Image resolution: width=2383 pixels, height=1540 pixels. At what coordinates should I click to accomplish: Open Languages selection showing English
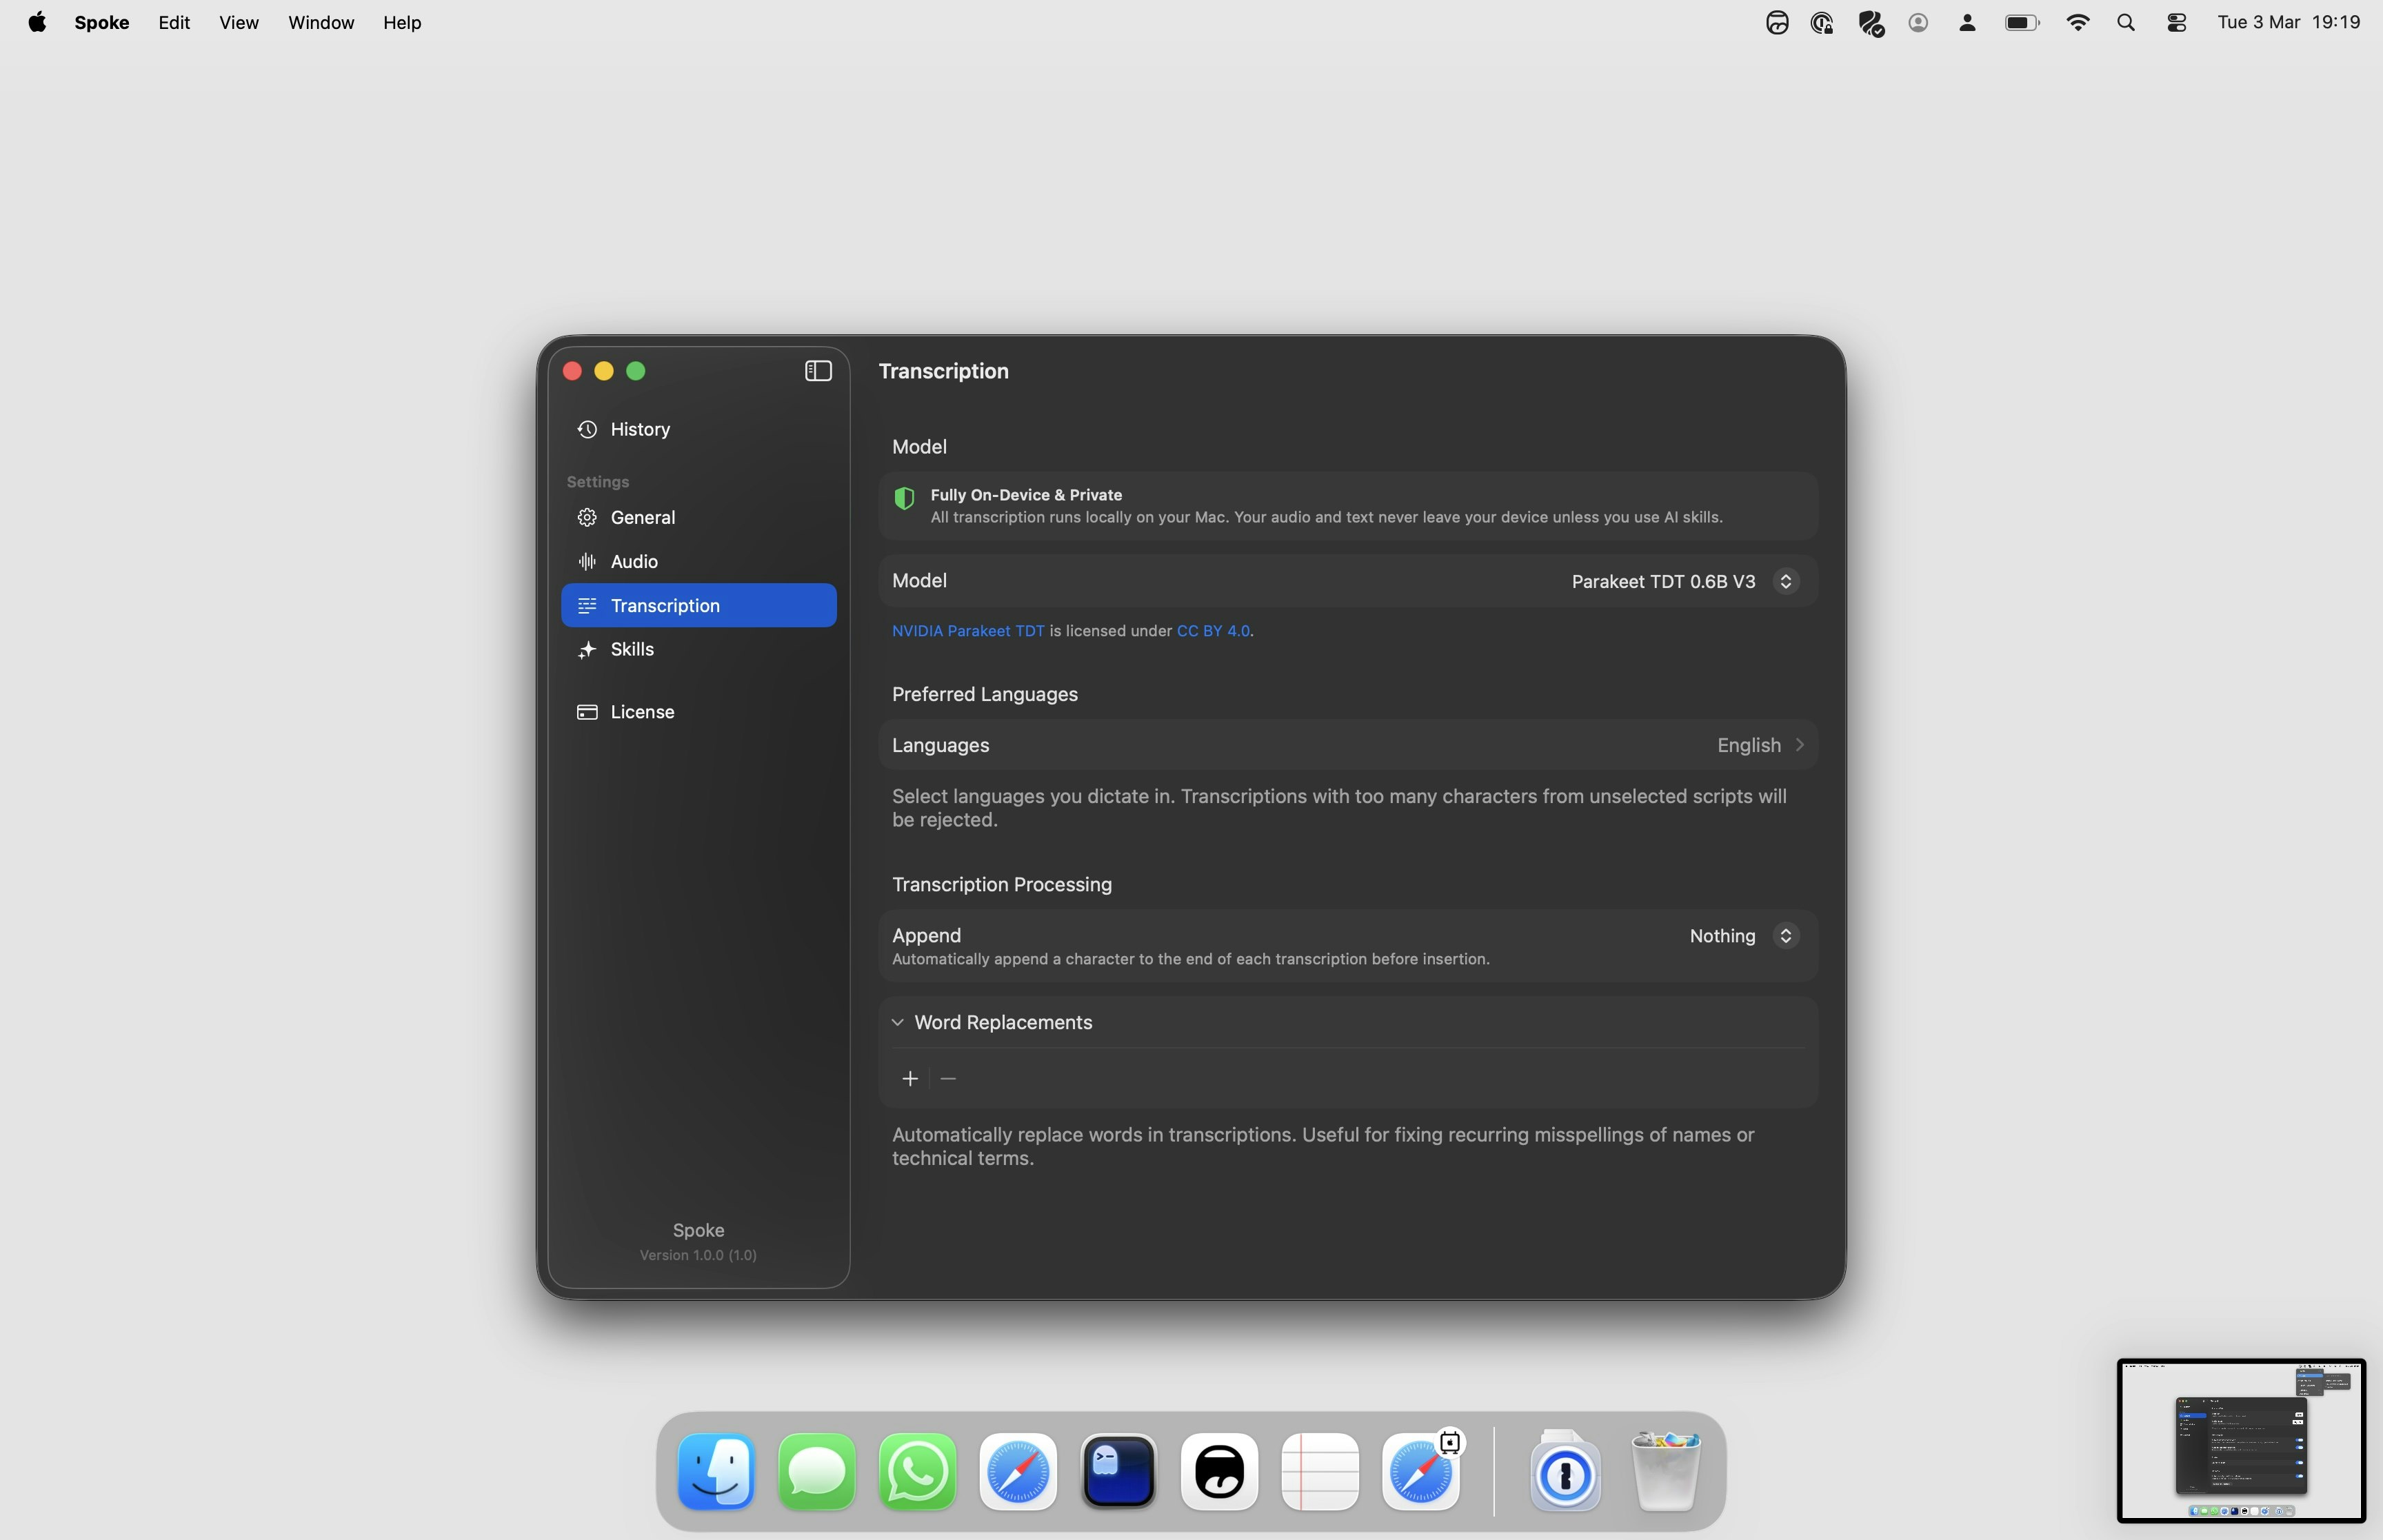[x=1759, y=745]
